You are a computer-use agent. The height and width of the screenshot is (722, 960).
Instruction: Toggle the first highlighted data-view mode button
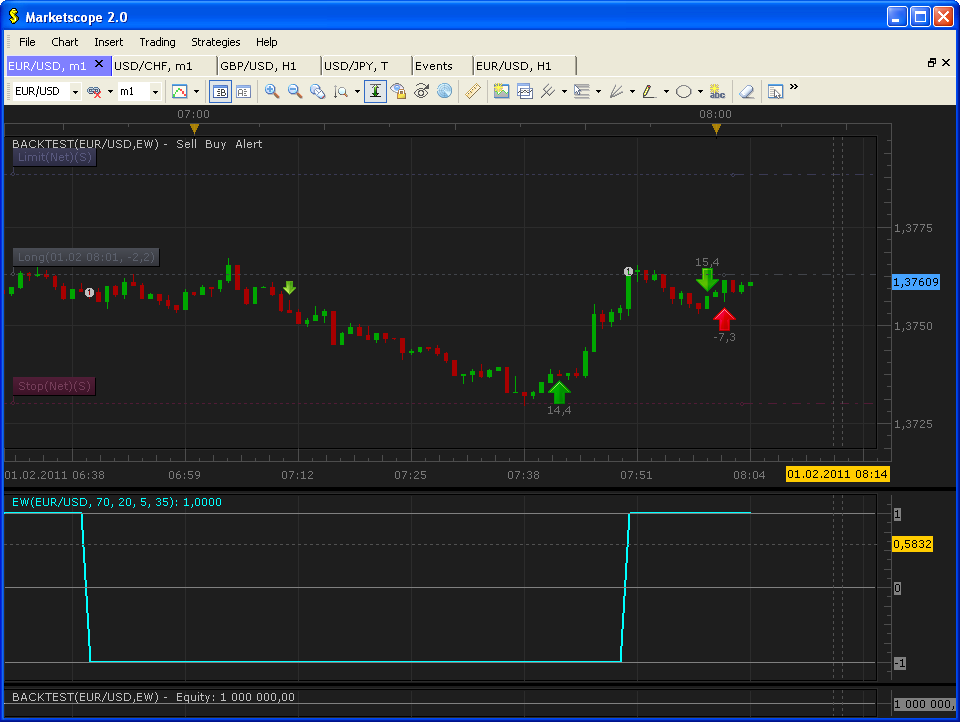[220, 92]
